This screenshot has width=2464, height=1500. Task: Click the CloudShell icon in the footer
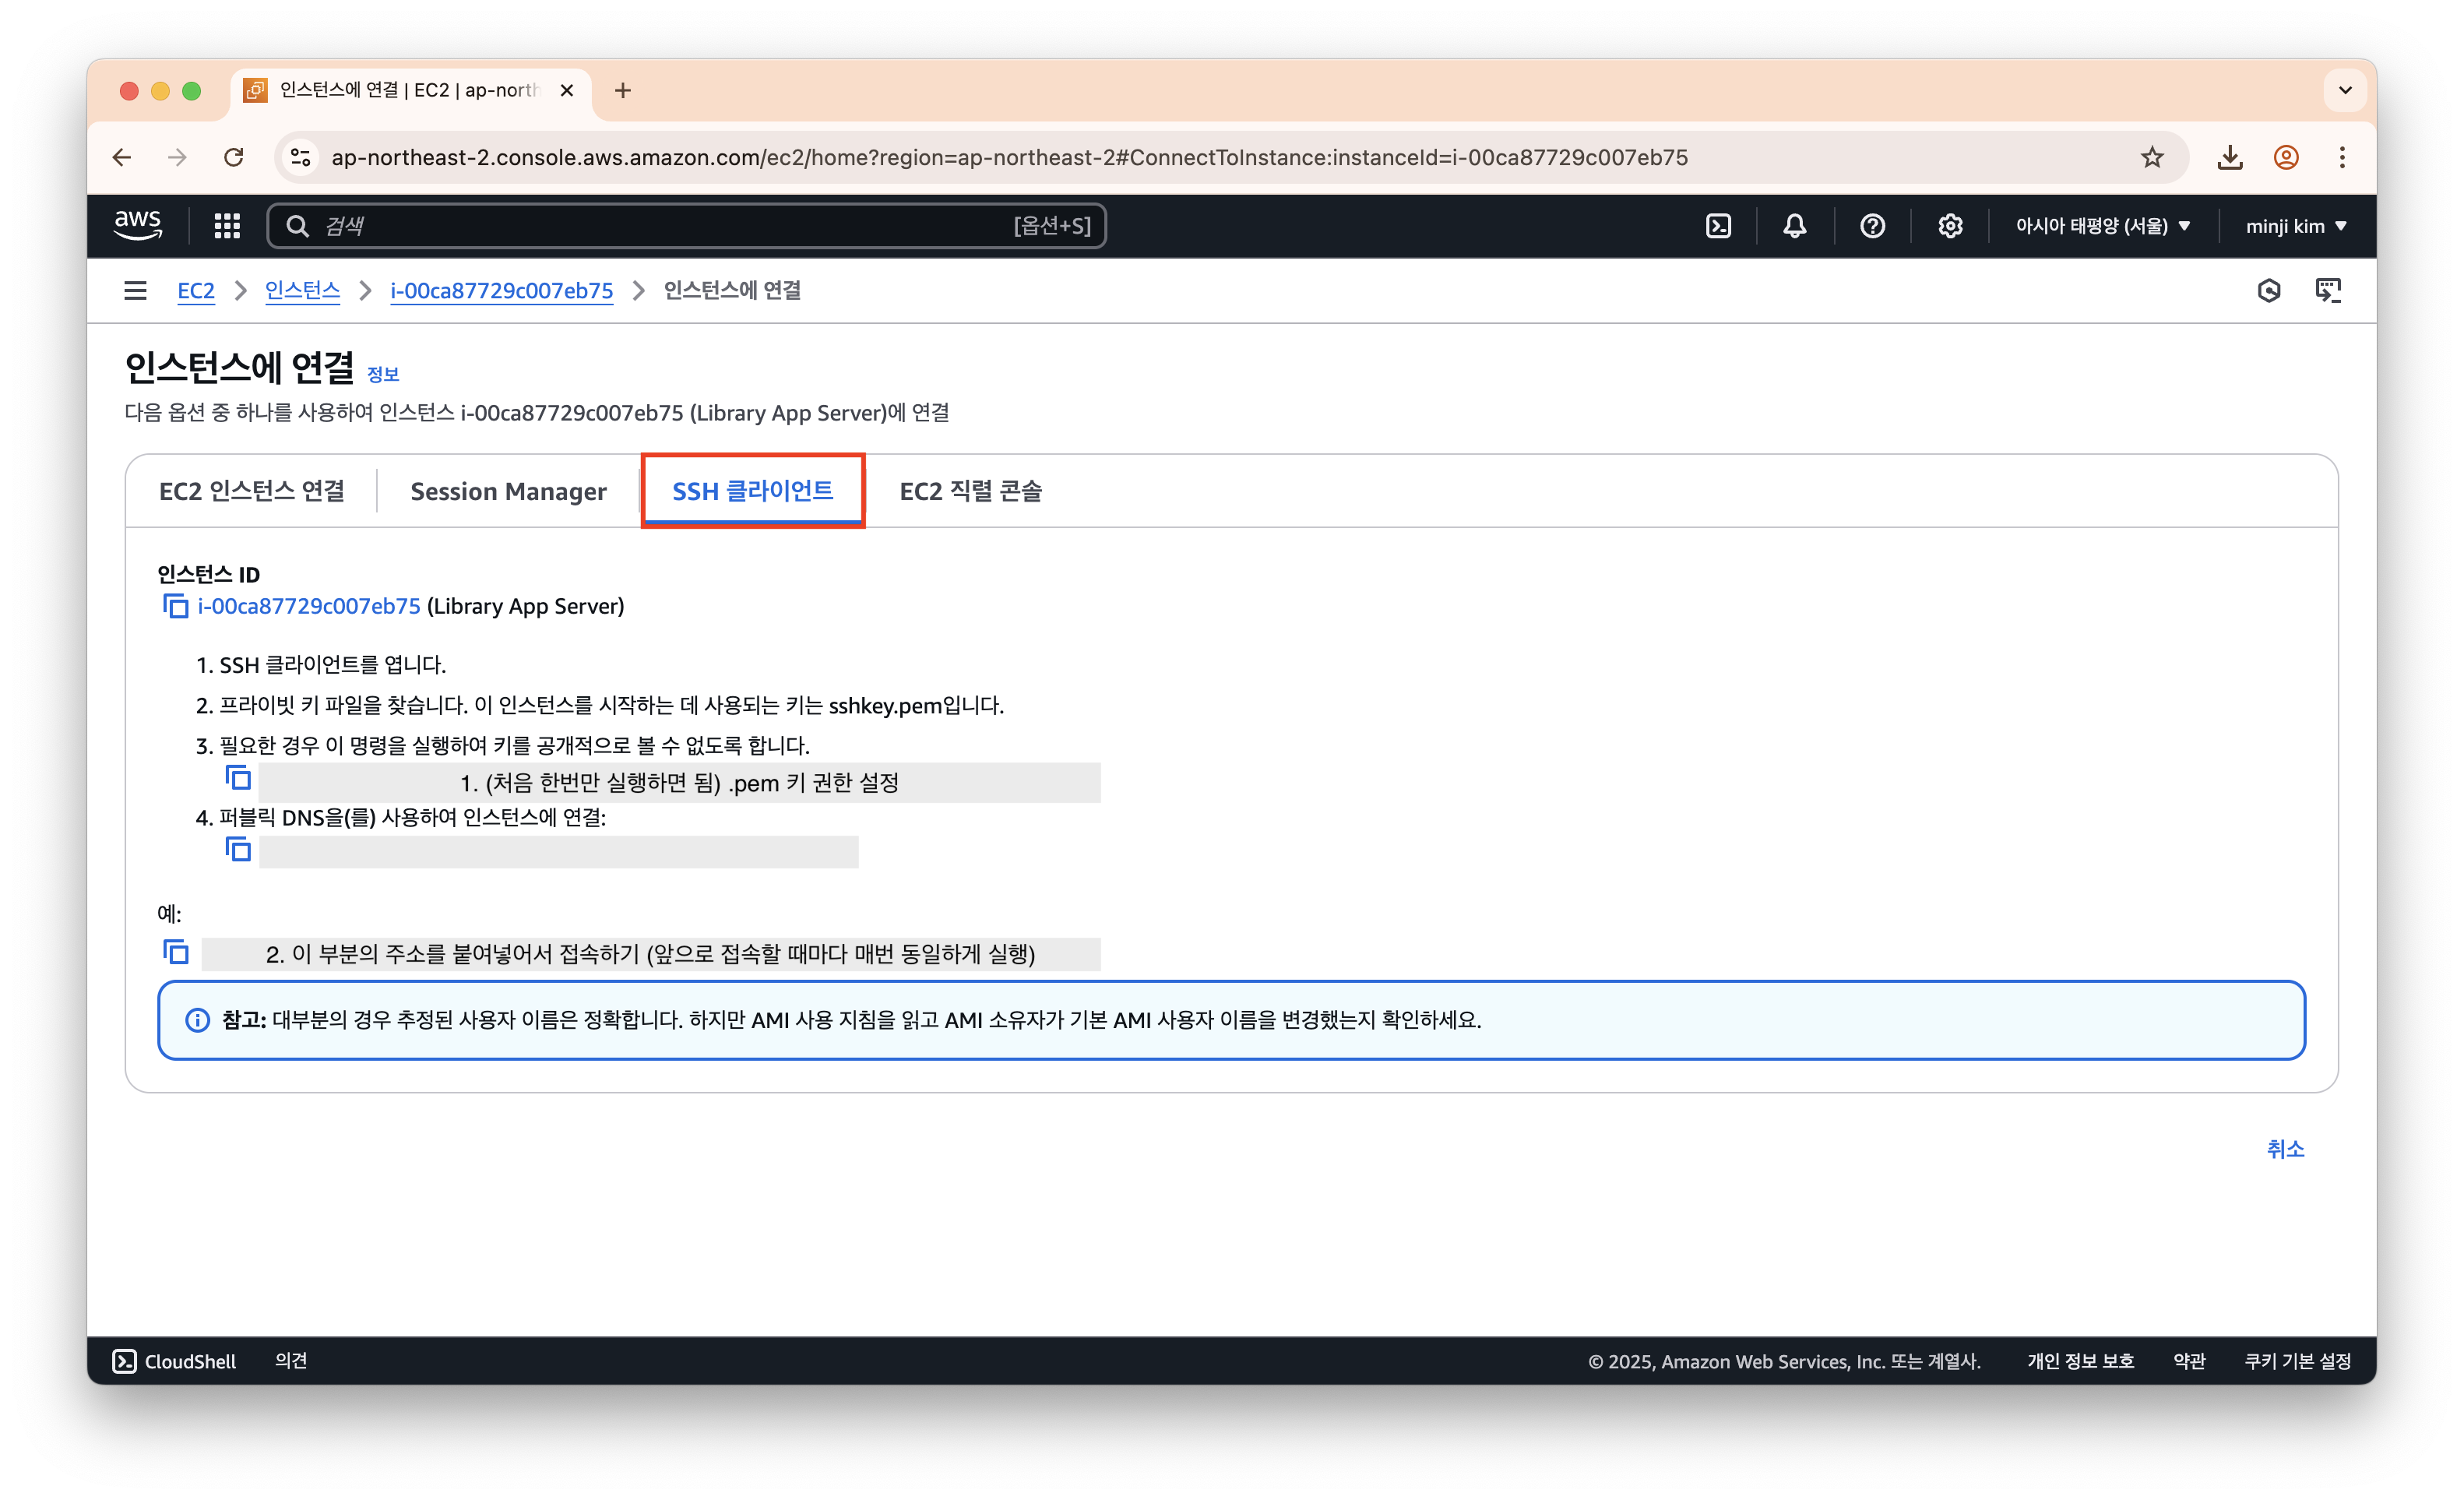point(124,1361)
